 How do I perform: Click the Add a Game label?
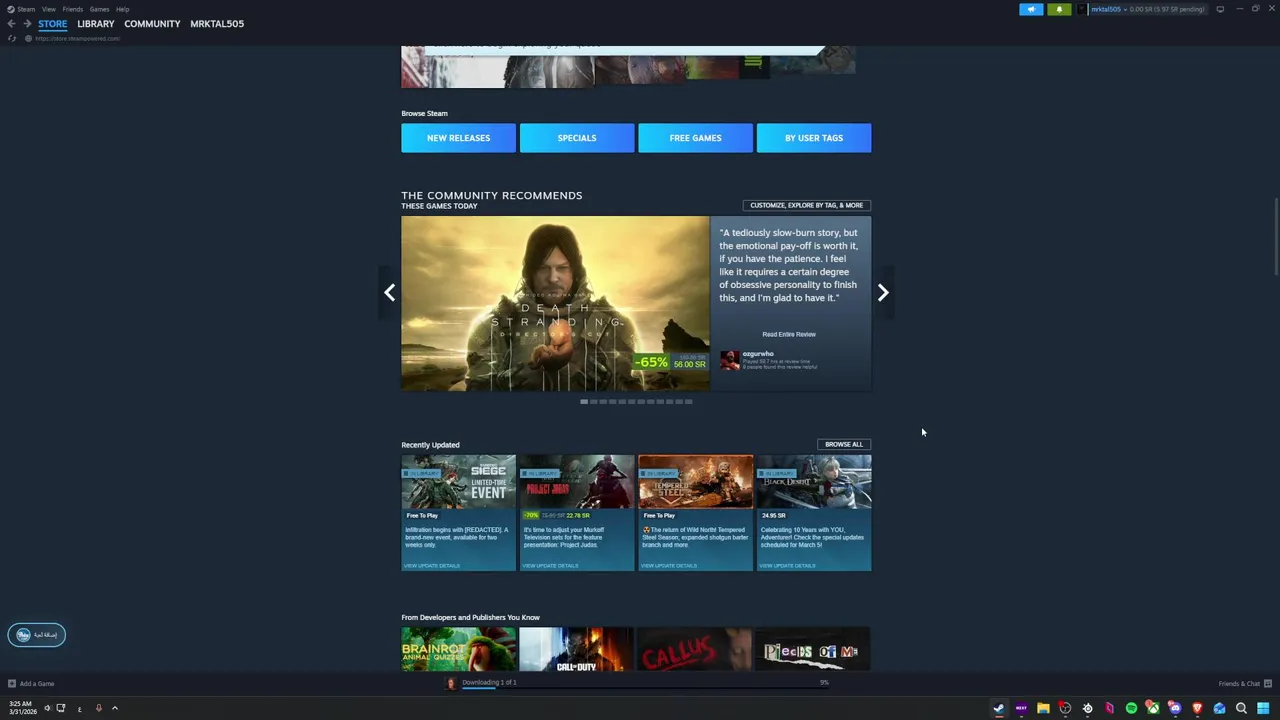pyautogui.click(x=37, y=684)
